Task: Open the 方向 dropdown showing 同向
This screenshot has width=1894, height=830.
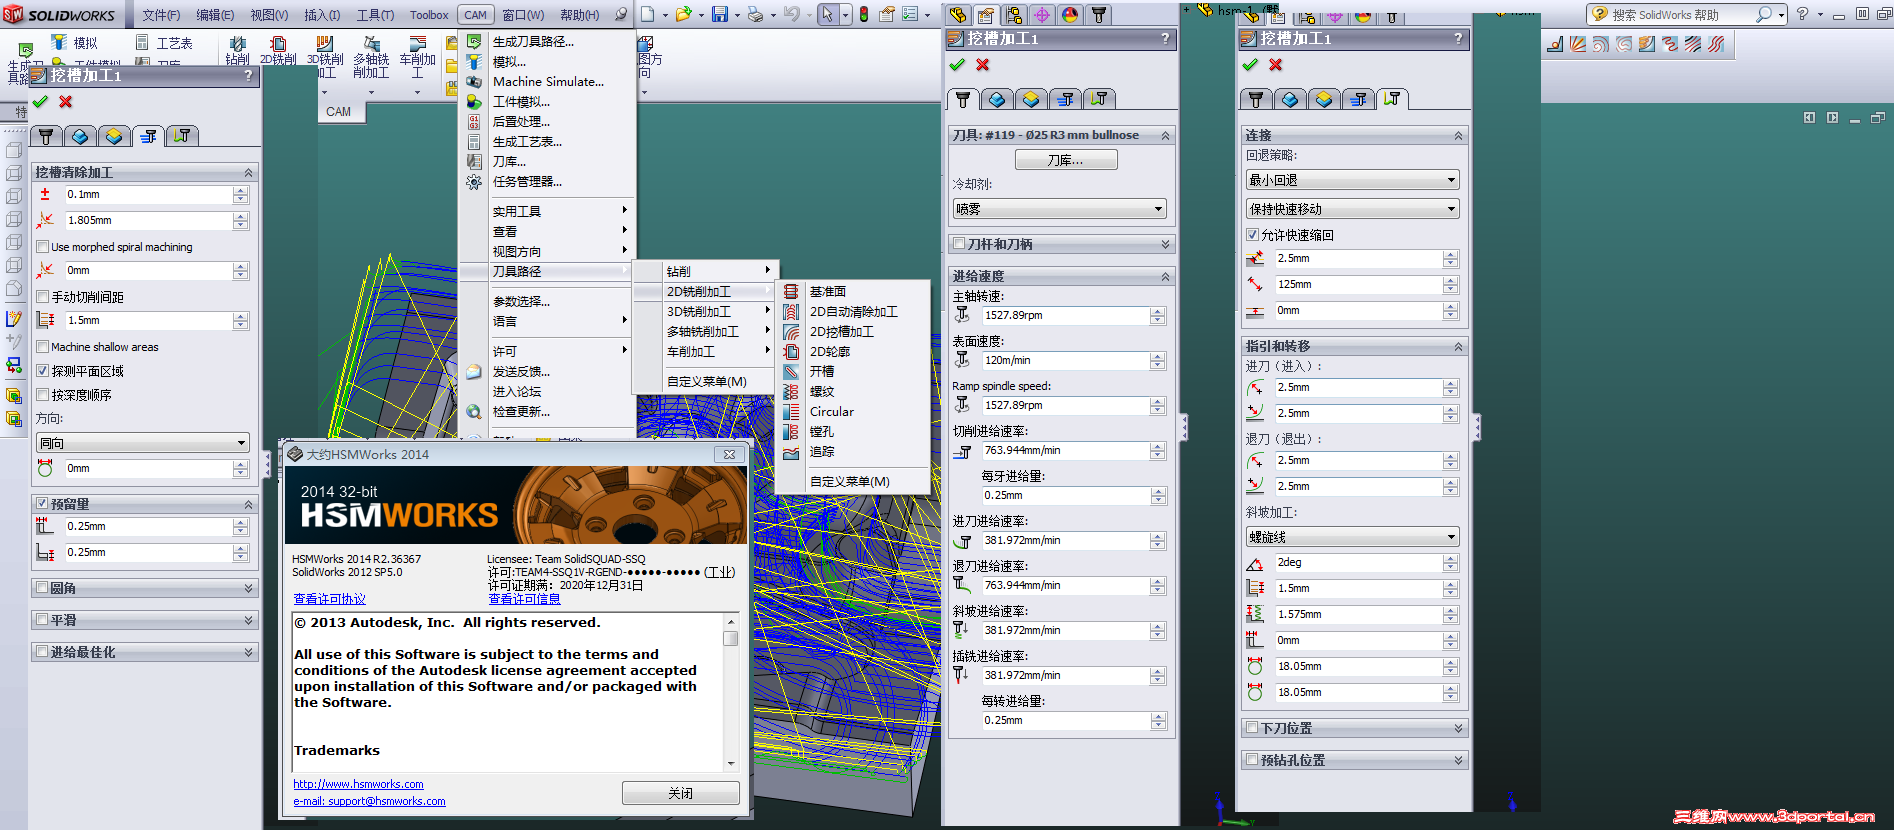Action: tap(143, 443)
